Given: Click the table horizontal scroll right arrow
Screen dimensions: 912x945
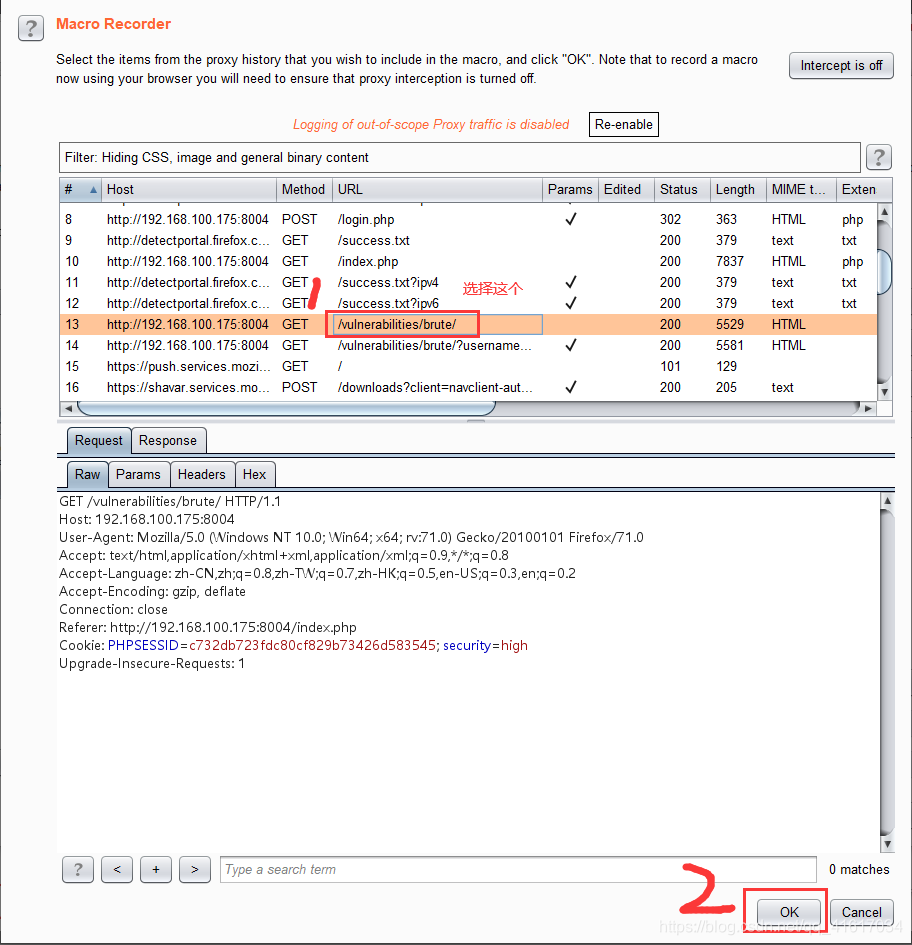Looking at the screenshot, I should [x=868, y=409].
